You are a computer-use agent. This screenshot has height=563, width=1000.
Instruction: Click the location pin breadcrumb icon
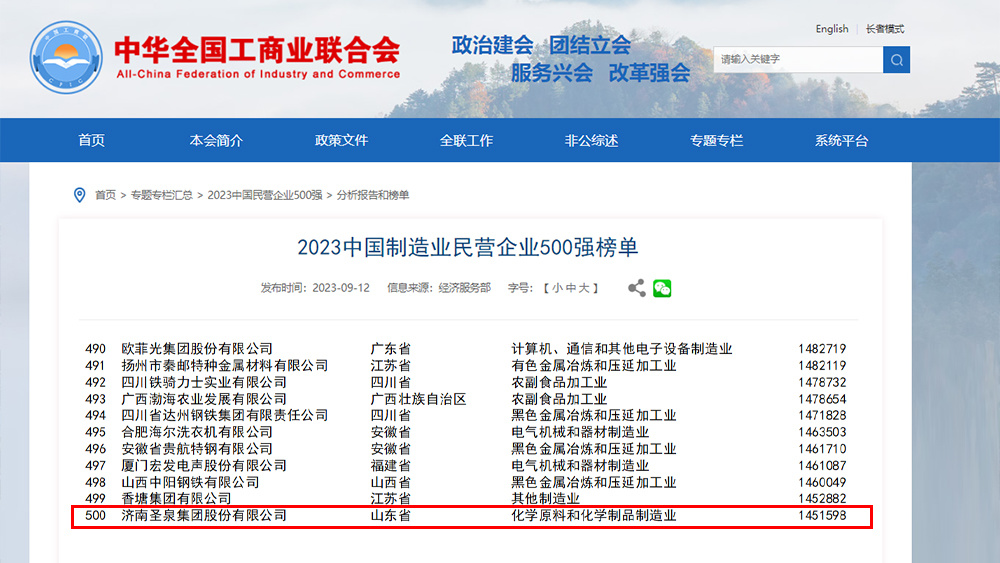coord(80,195)
